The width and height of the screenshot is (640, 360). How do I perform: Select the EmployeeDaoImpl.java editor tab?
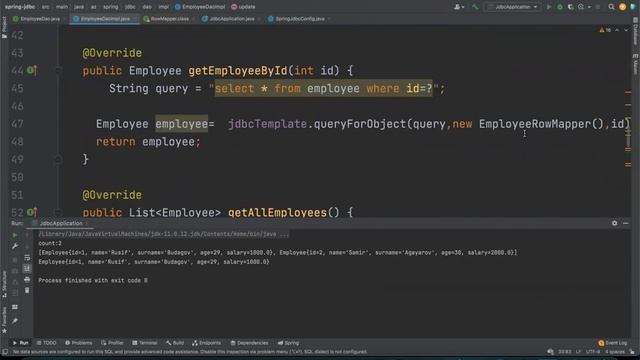pyautogui.click(x=104, y=19)
